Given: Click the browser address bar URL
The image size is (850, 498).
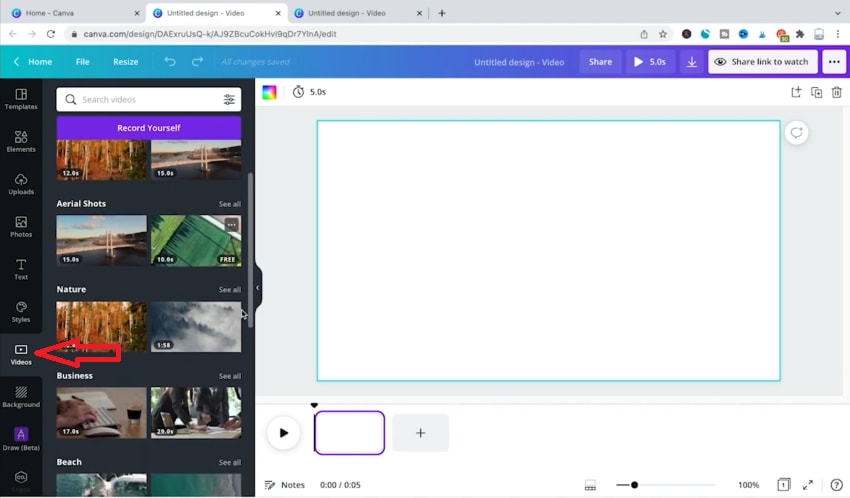Looking at the screenshot, I should pyautogui.click(x=210, y=34).
